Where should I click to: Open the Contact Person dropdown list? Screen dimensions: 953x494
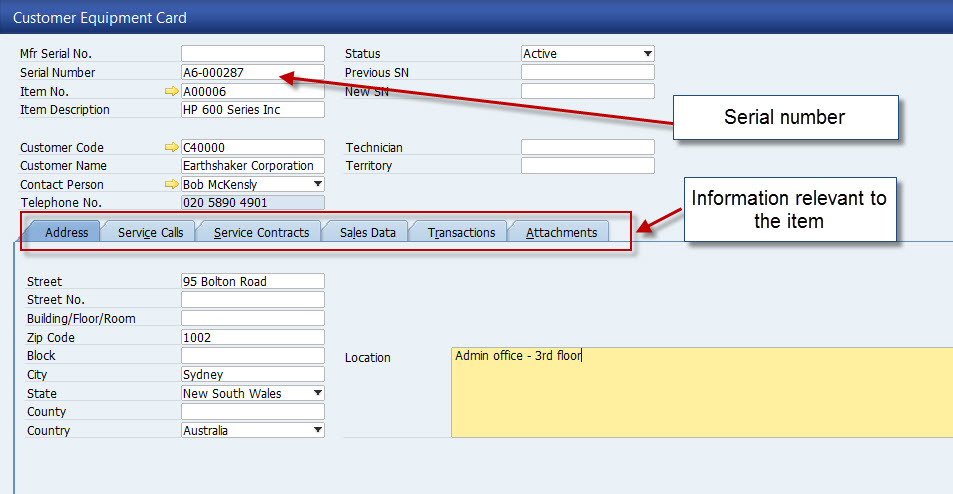coord(318,185)
